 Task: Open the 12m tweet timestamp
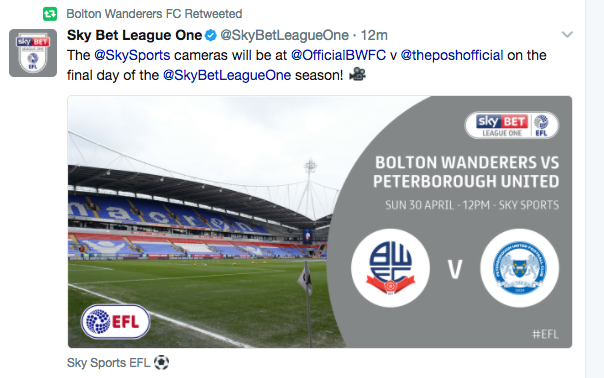[374, 35]
